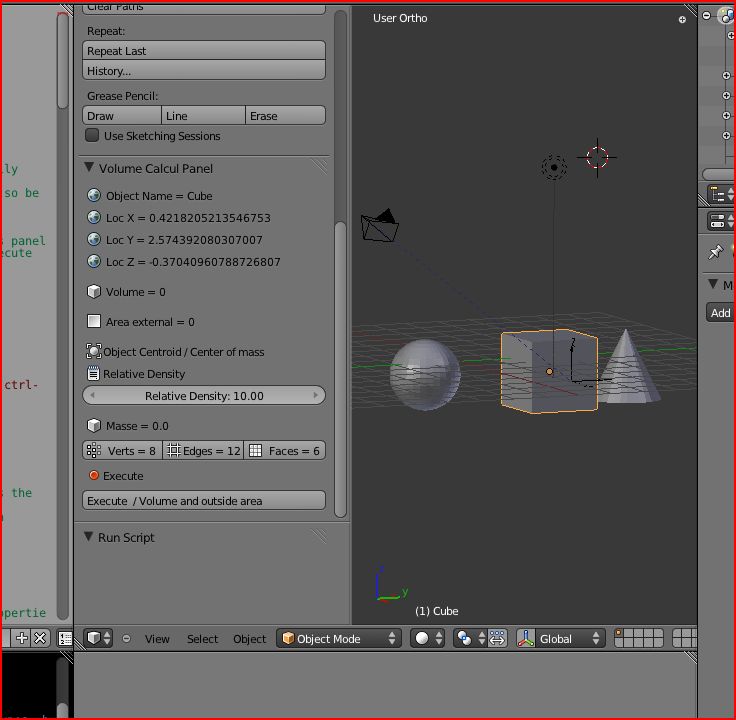Open Object Mode dropdown
The width and height of the screenshot is (736, 720).
coord(339,638)
